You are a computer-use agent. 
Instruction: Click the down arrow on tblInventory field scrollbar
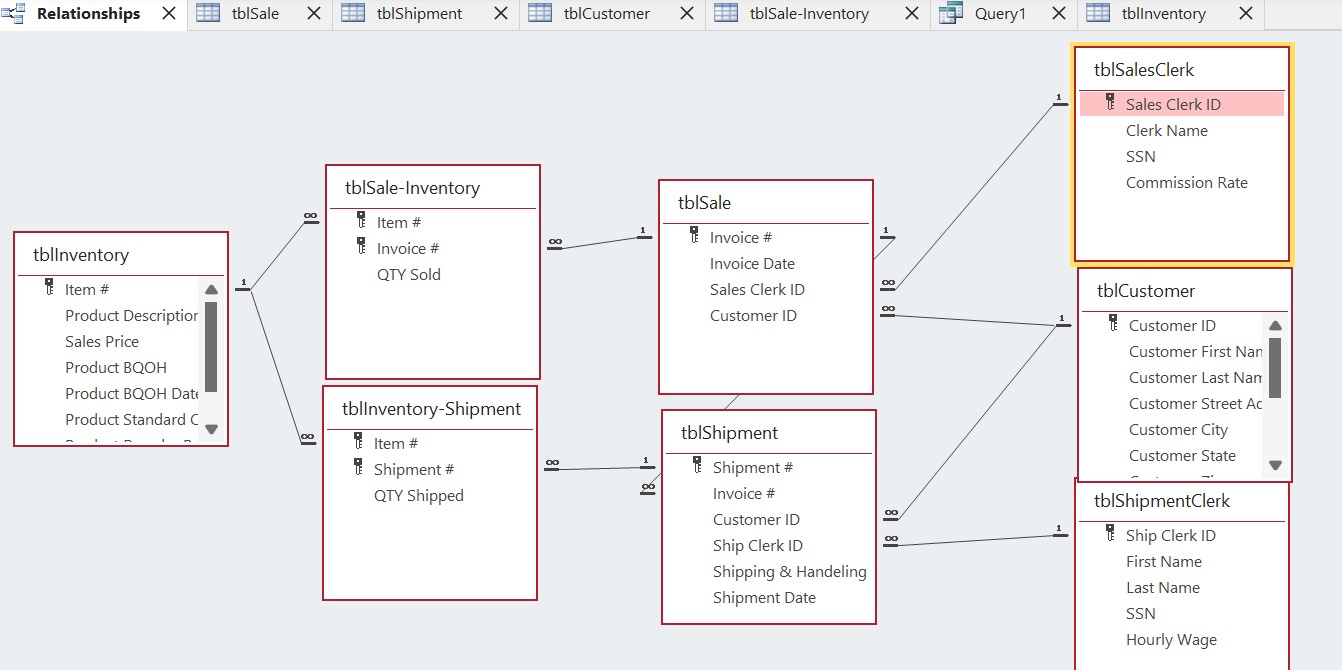point(211,428)
